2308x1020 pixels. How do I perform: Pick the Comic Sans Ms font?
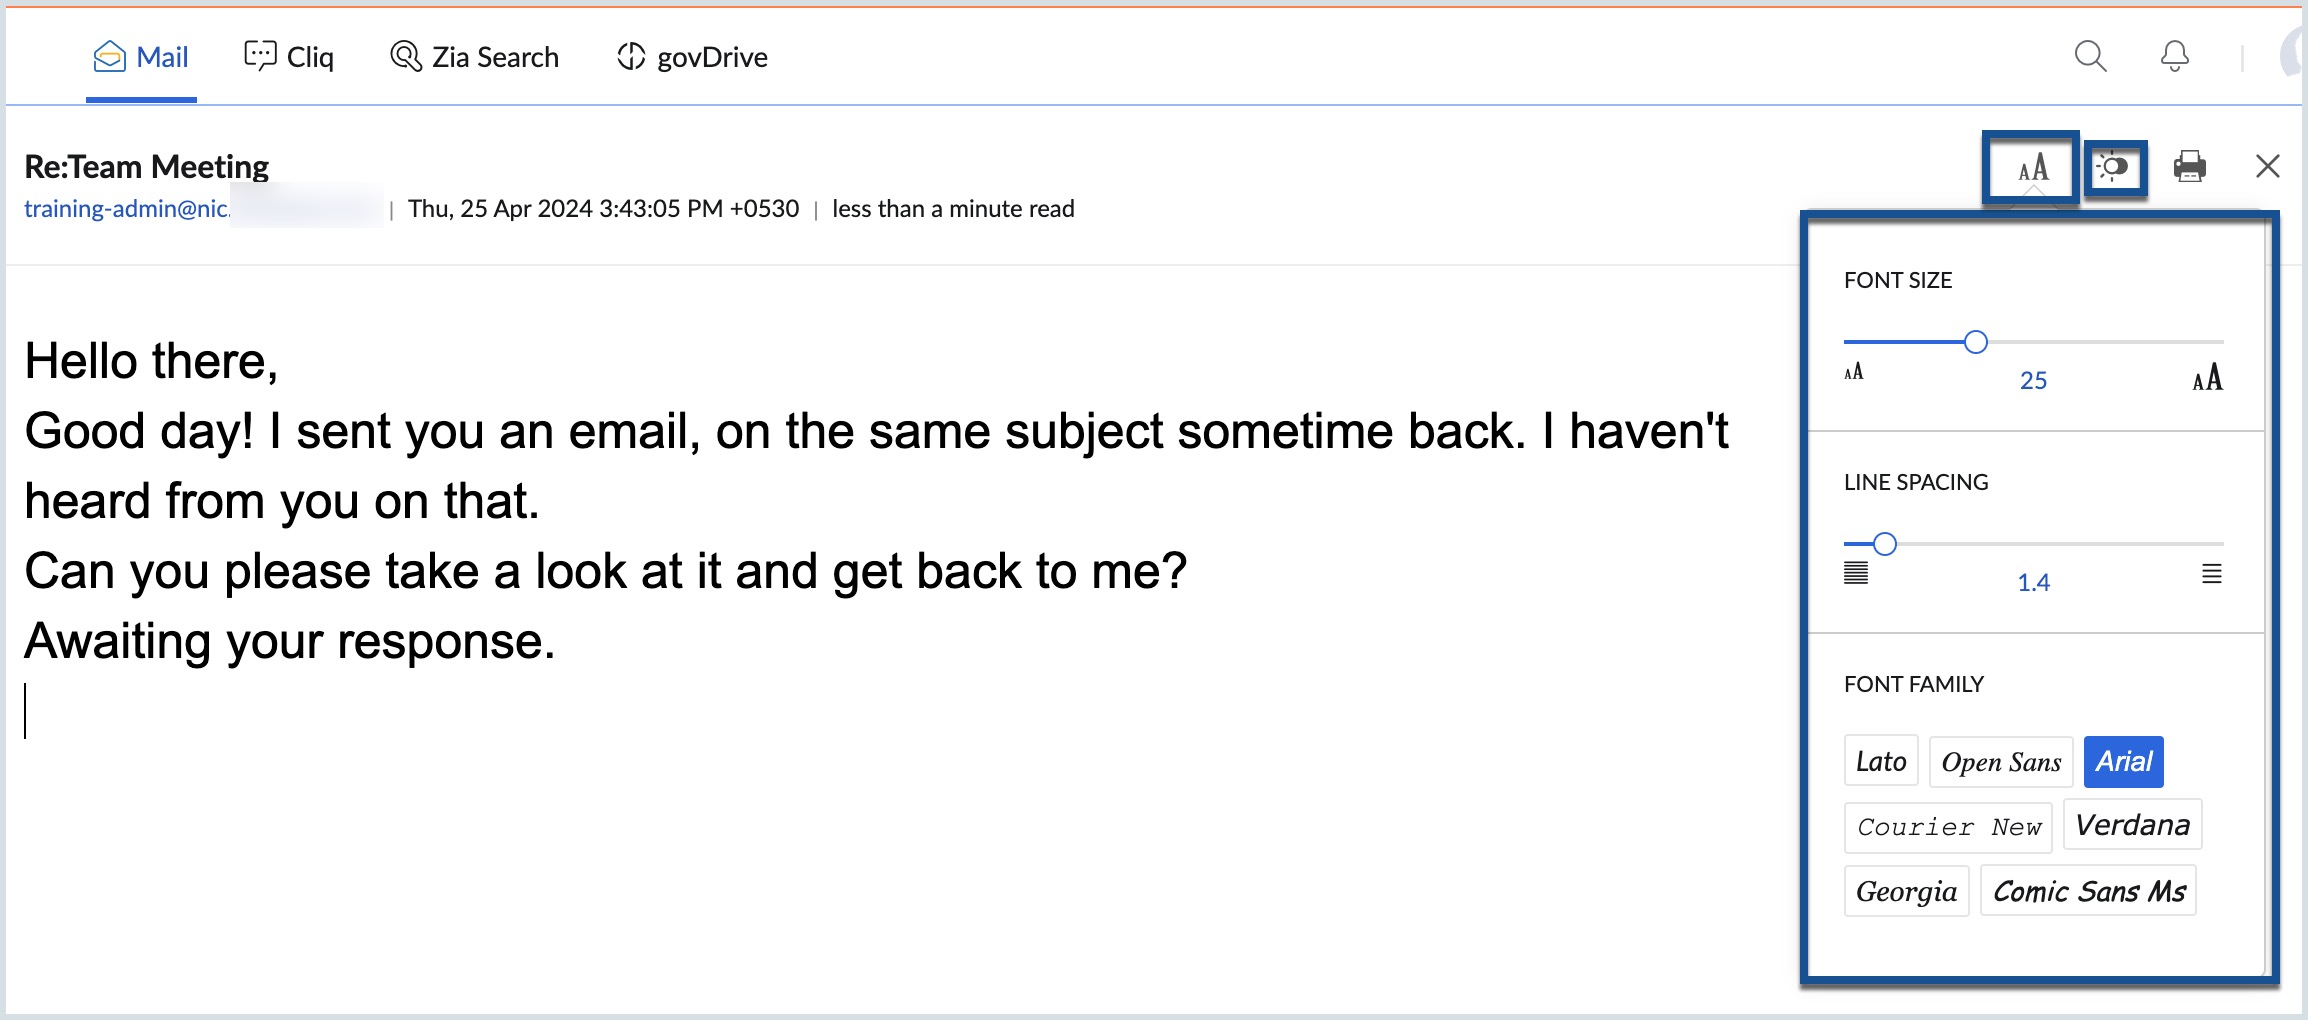(x=2088, y=891)
